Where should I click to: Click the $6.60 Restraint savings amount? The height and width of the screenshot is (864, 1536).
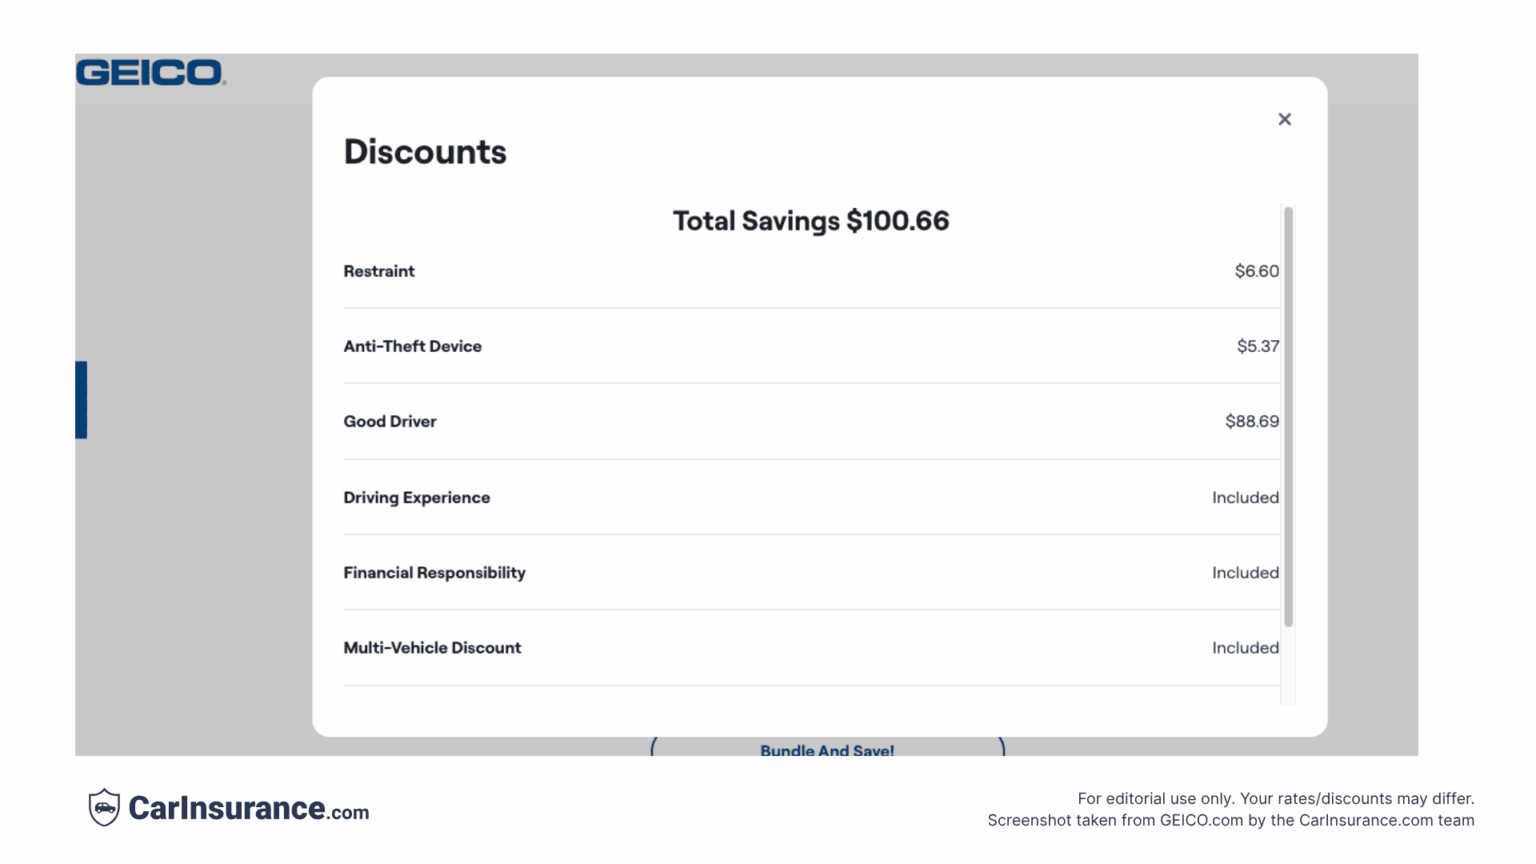pos(1256,271)
